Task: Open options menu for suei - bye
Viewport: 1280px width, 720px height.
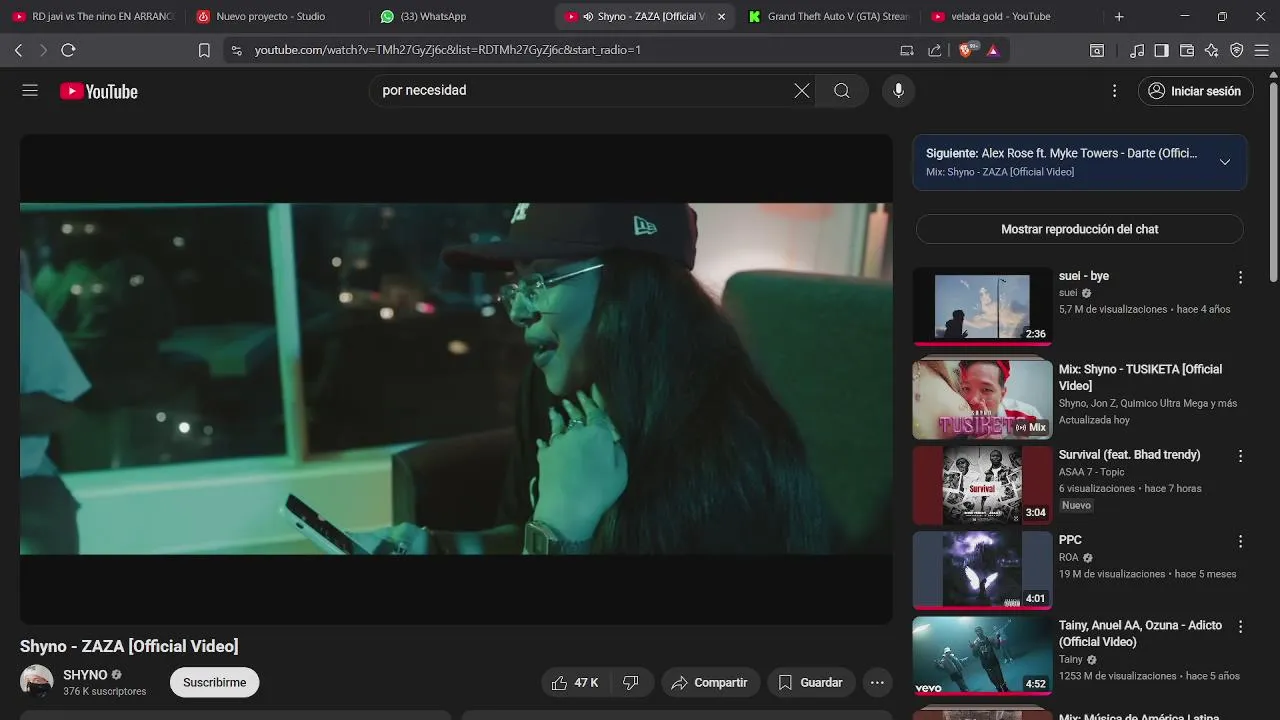Action: [x=1240, y=277]
